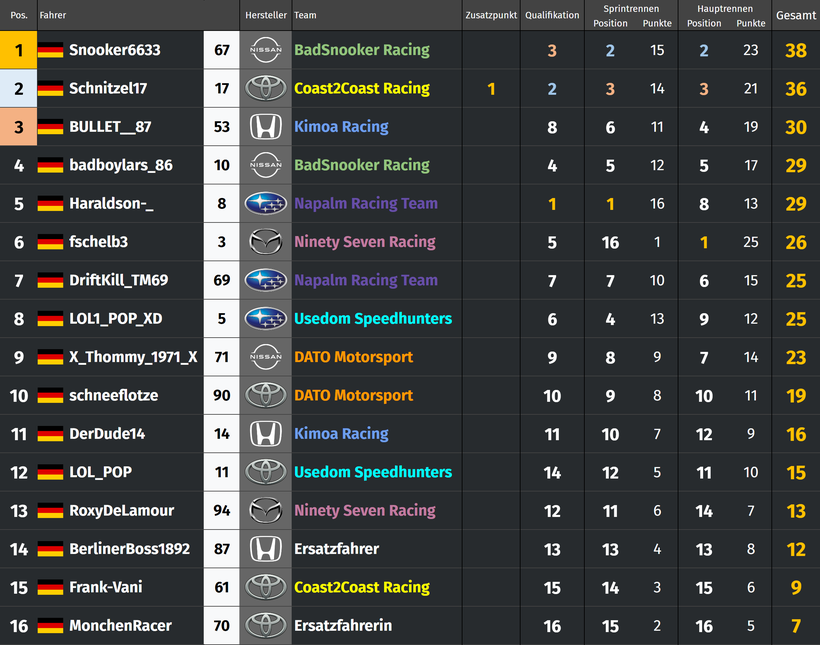
Task: Click the Sprintrennen column header
Action: 631,9
